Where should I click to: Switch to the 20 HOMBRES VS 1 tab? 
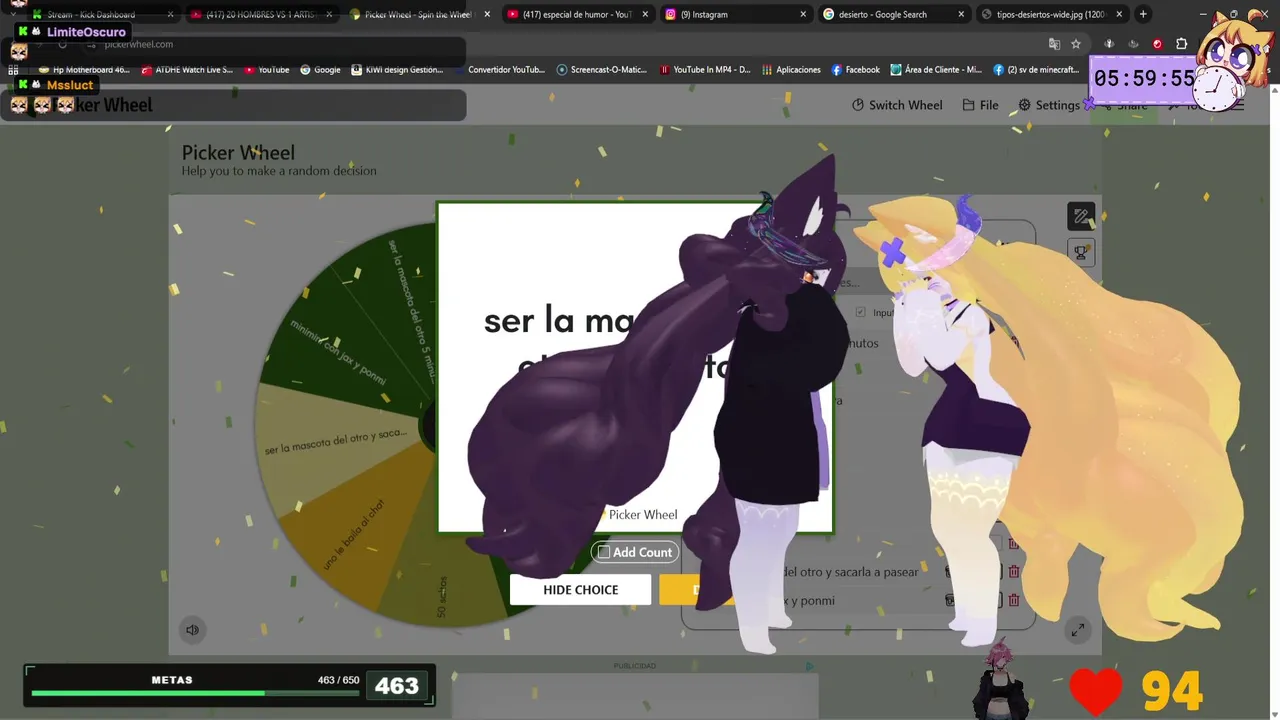(x=260, y=14)
